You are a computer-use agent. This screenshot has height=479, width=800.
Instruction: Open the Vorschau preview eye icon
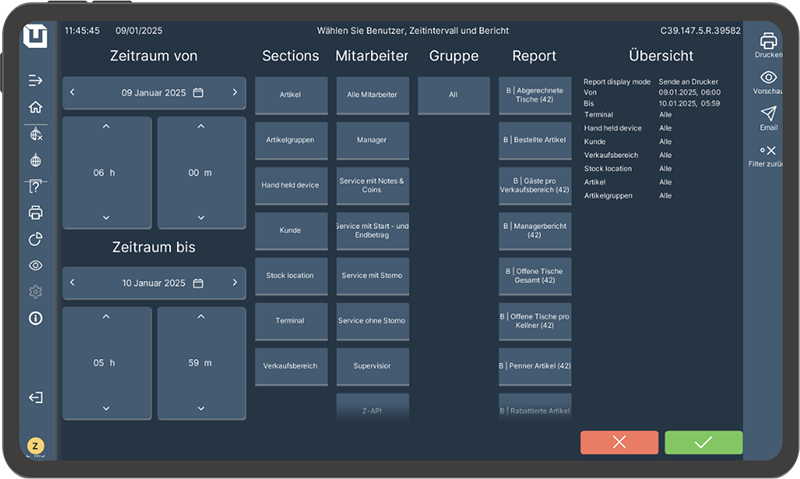pyautogui.click(x=768, y=78)
